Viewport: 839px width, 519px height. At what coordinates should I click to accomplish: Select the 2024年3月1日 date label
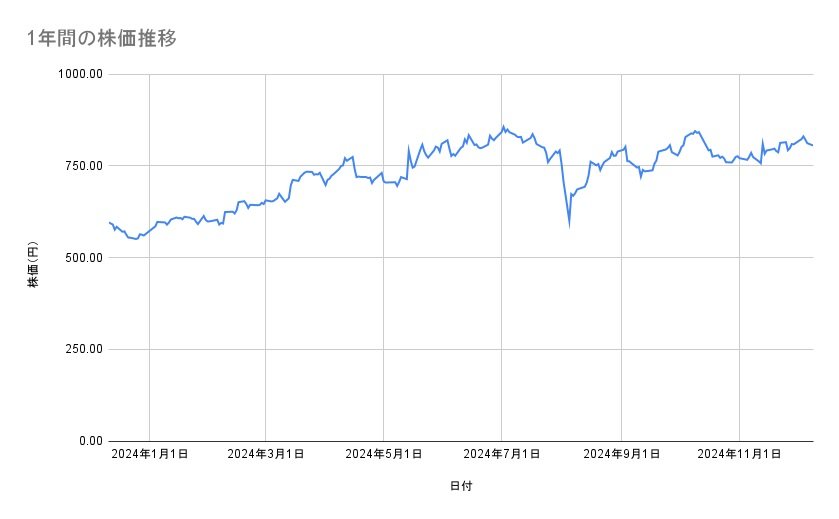pos(265,455)
